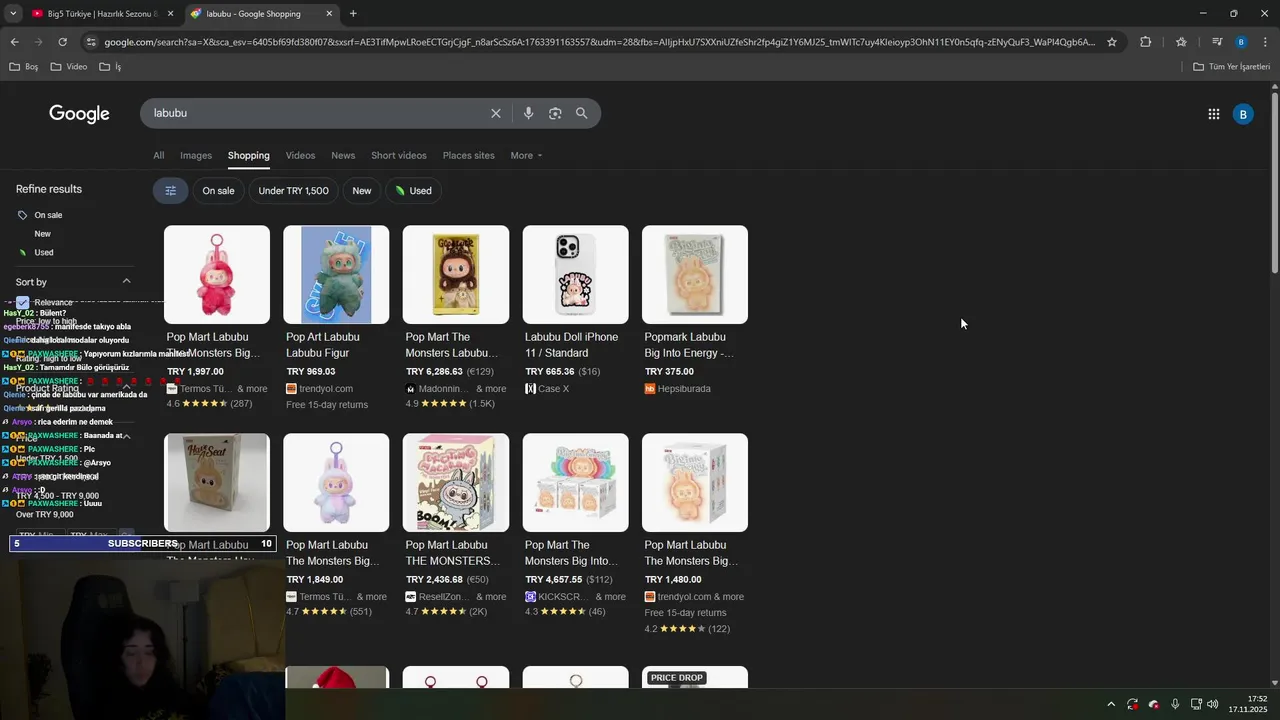Switch to the Images tab

point(196,155)
